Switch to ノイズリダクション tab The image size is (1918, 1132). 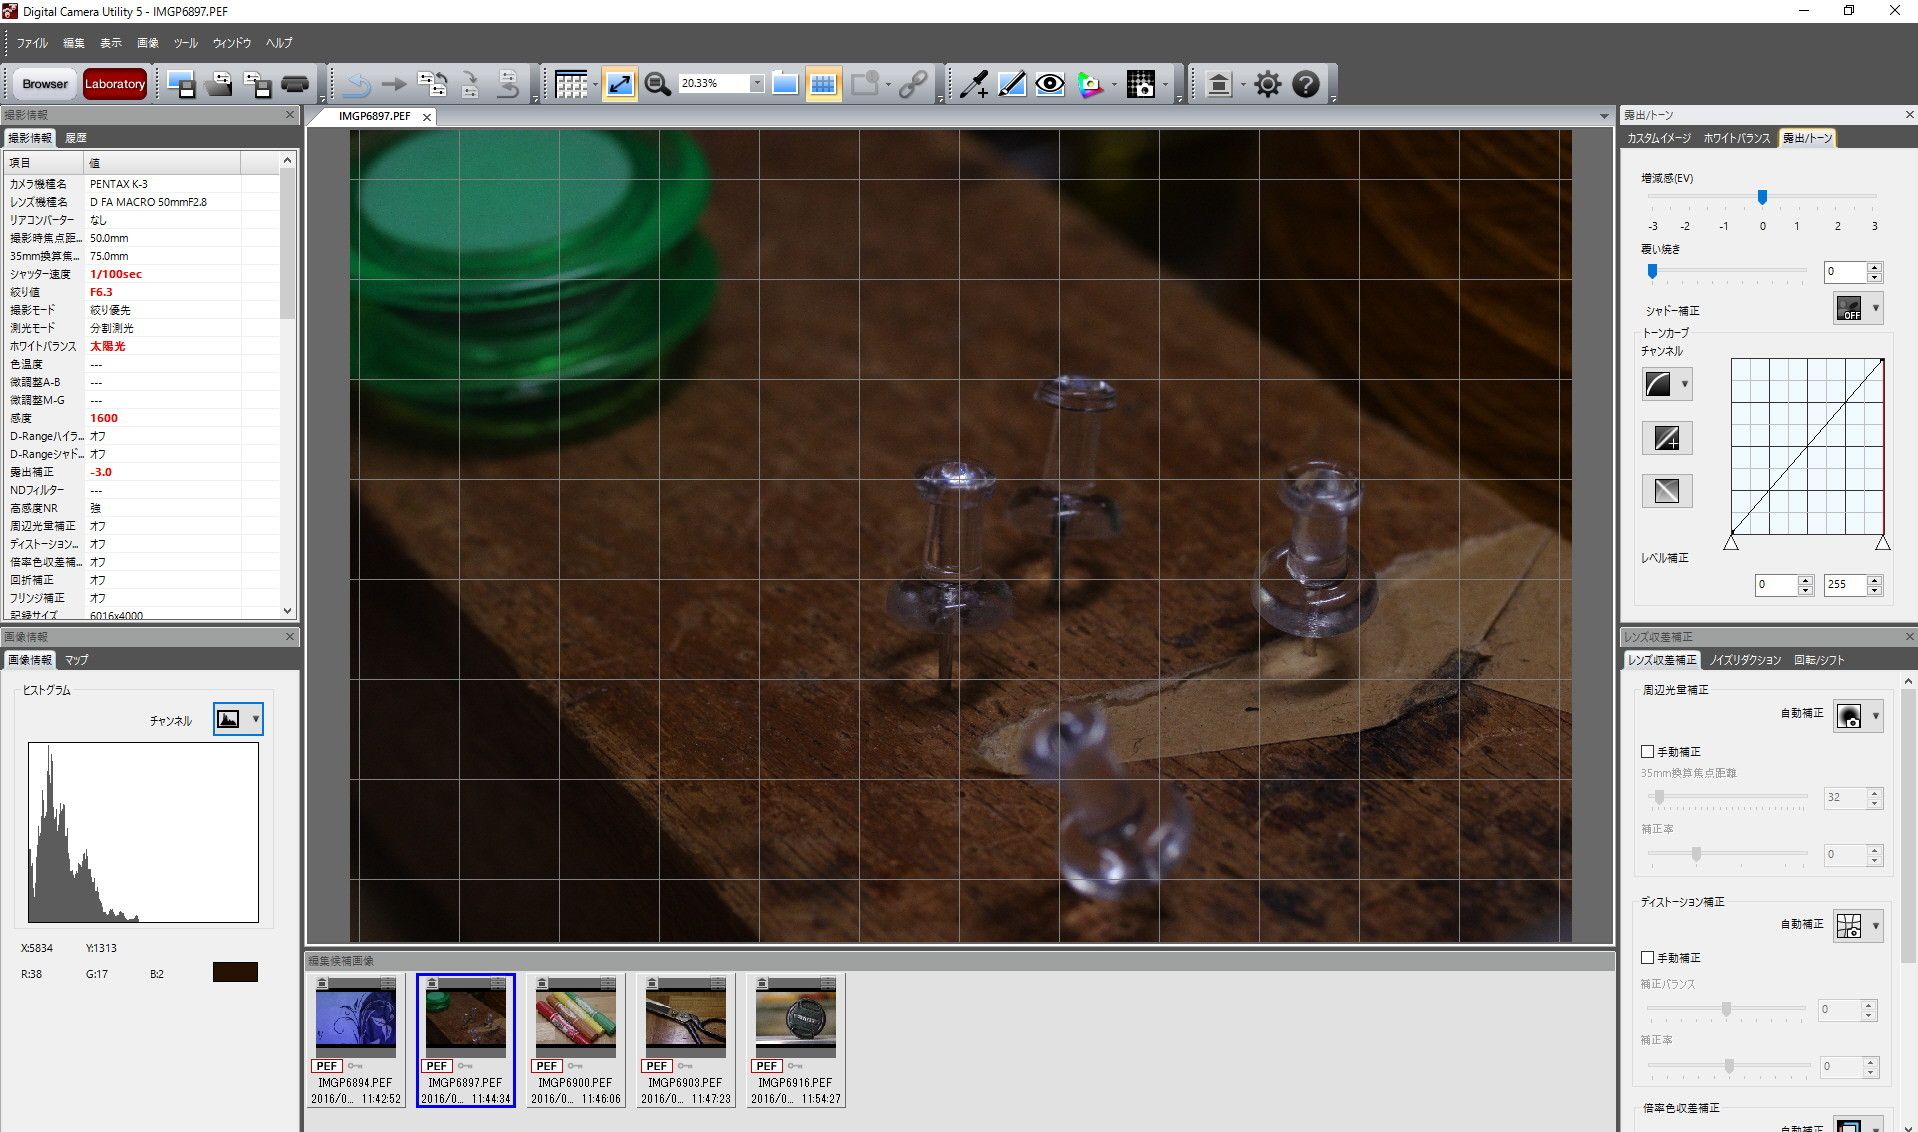point(1745,660)
